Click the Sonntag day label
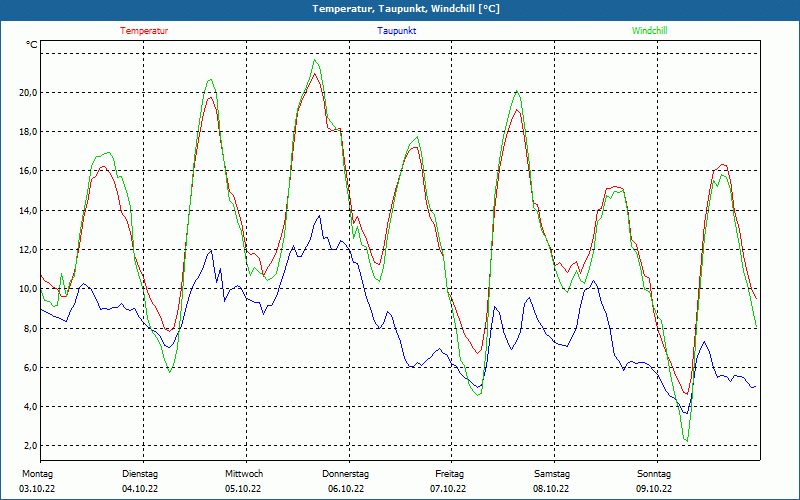Image resolution: width=800 pixels, height=500 pixels. pyautogui.click(x=654, y=474)
